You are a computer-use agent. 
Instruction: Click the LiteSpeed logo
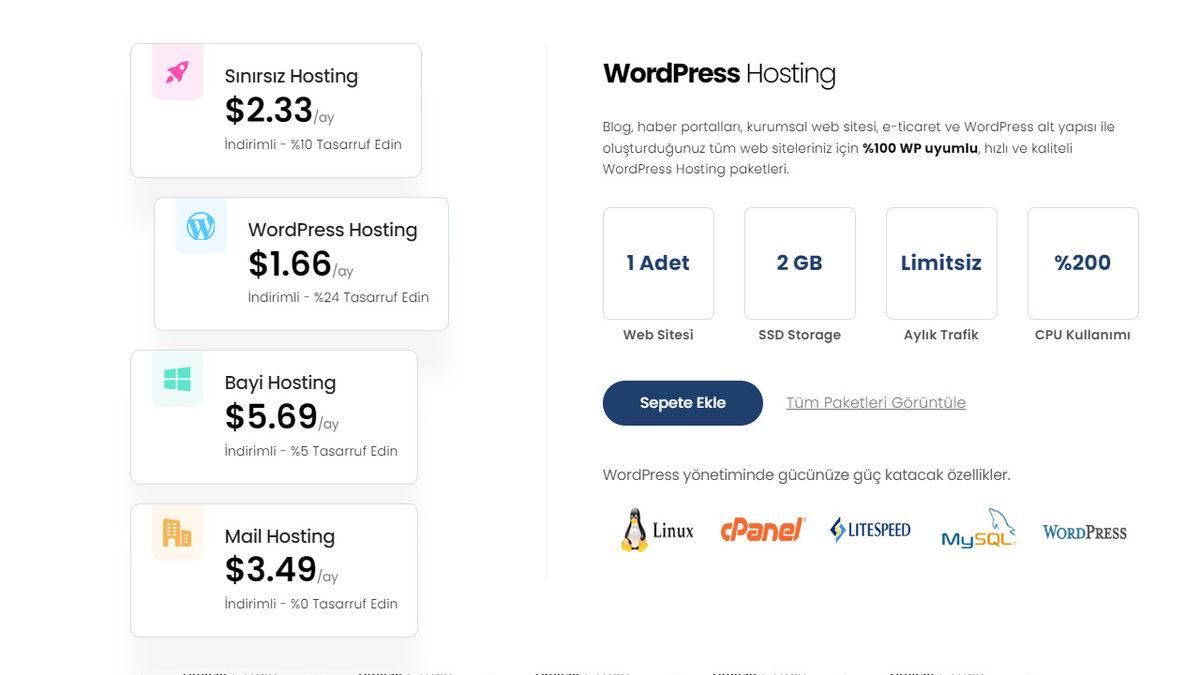(870, 530)
